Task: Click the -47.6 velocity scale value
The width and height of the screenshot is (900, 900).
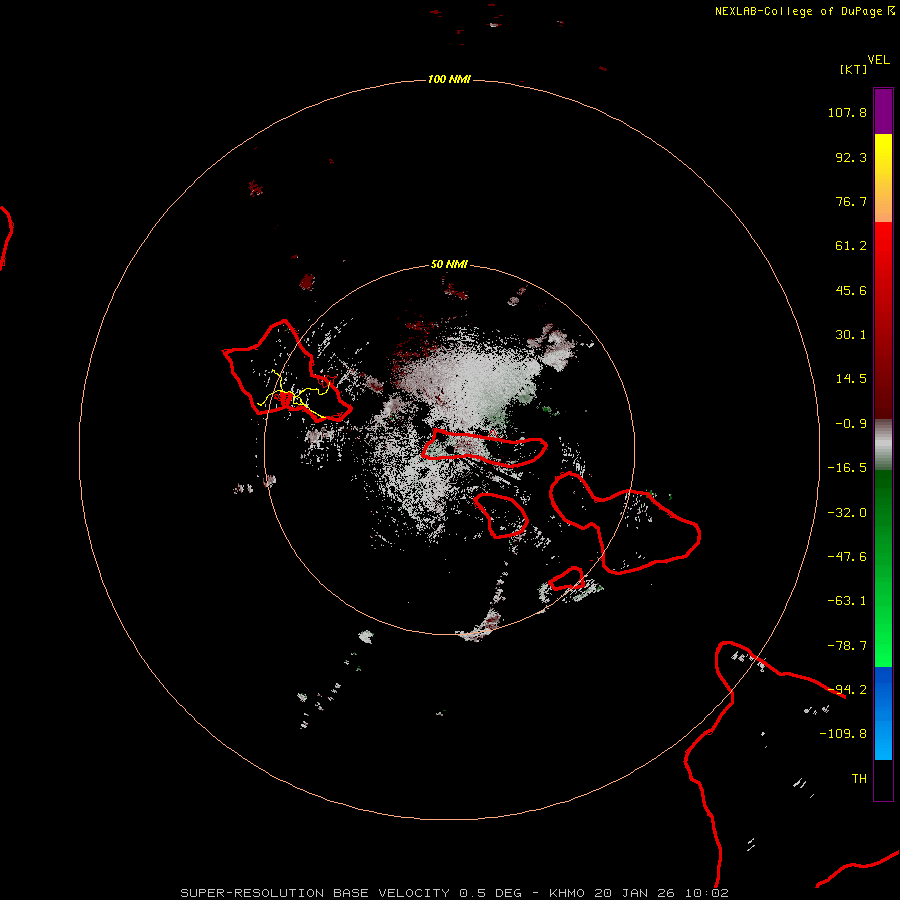Action: tap(847, 557)
